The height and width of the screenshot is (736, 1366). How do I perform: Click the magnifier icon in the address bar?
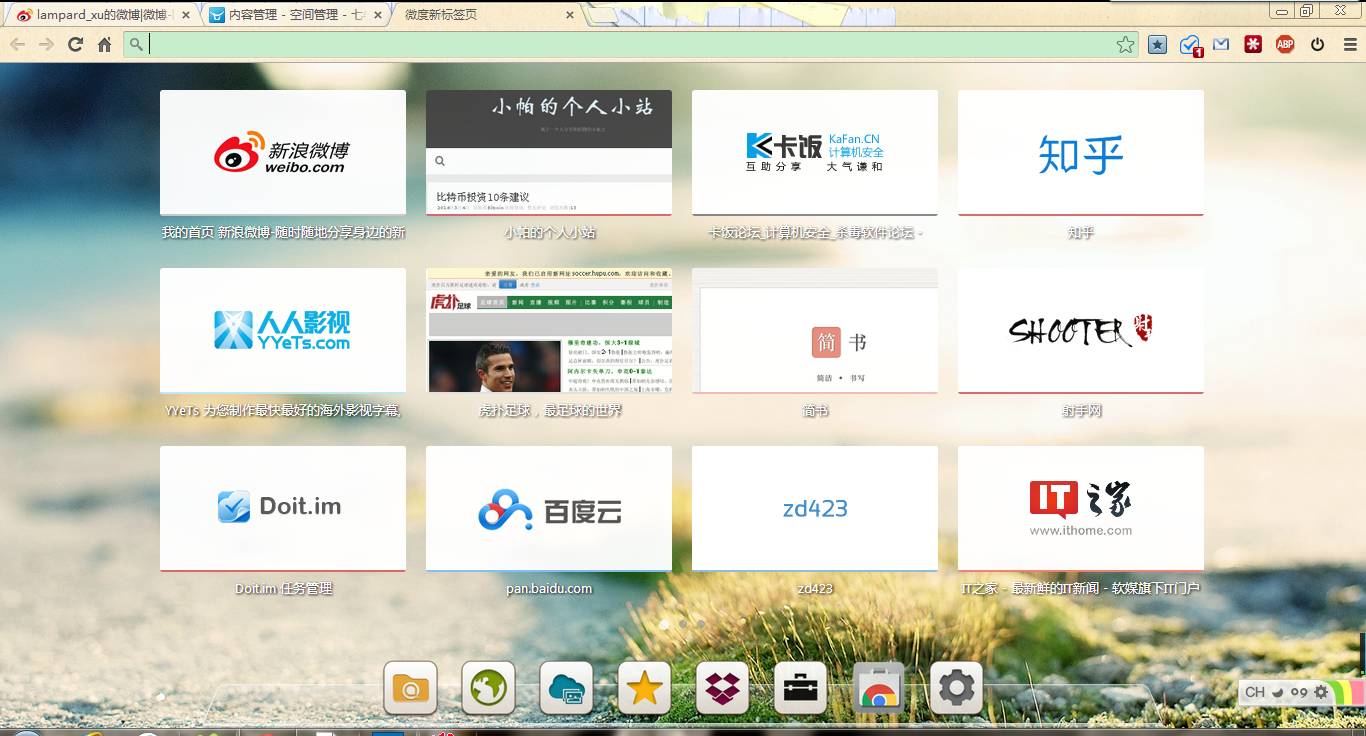pos(136,44)
